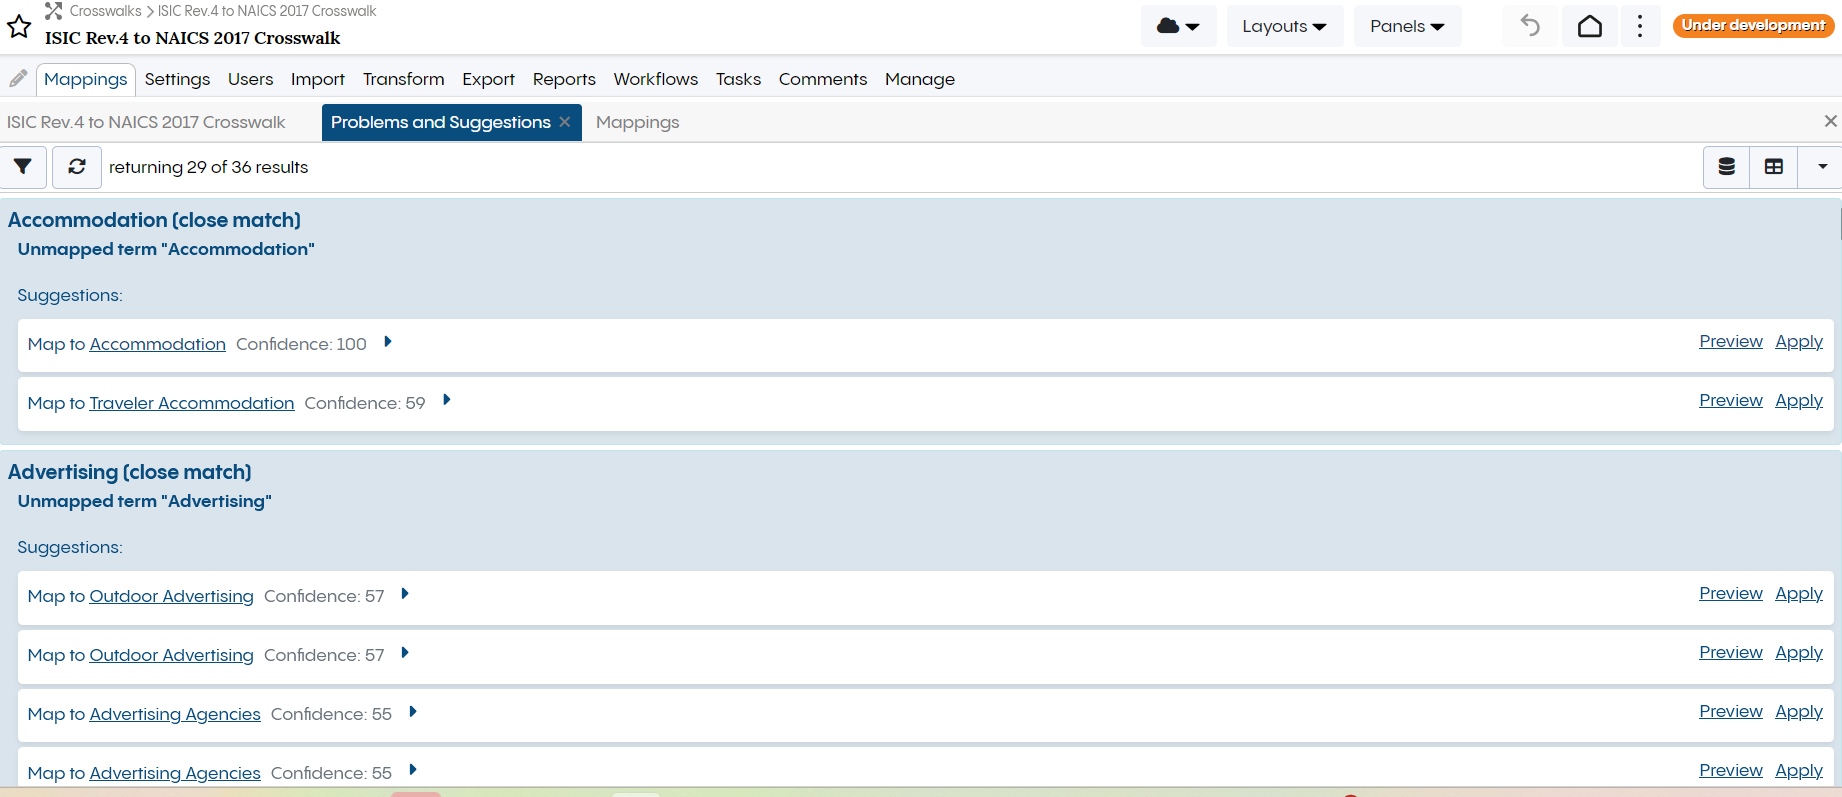Open the filter funnel button
The image size is (1842, 797).
[x=23, y=167]
